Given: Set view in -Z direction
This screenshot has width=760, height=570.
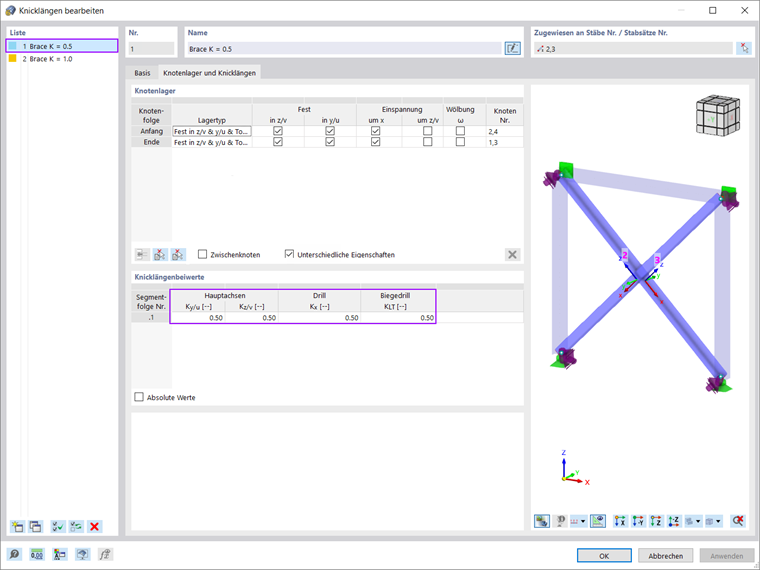Looking at the screenshot, I should (x=674, y=521).
